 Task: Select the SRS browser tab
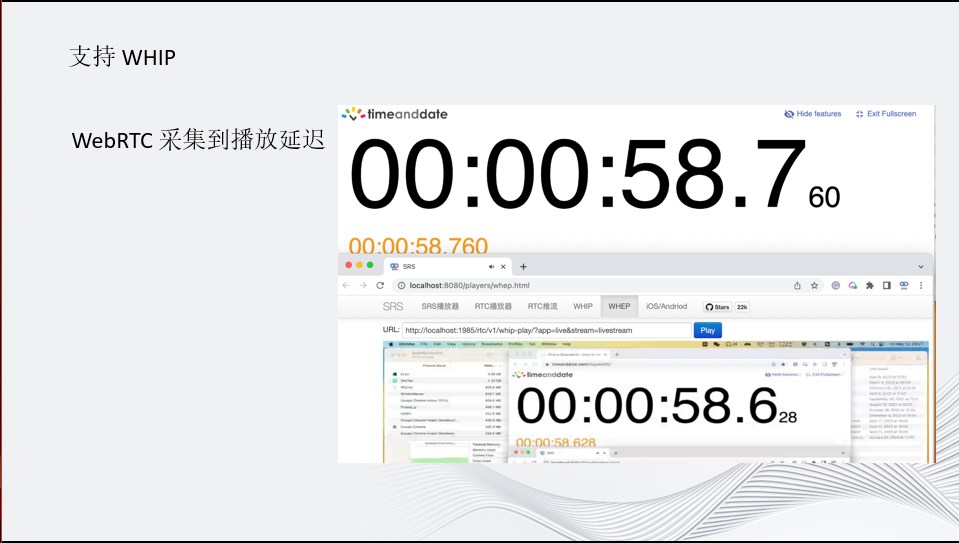[448, 267]
